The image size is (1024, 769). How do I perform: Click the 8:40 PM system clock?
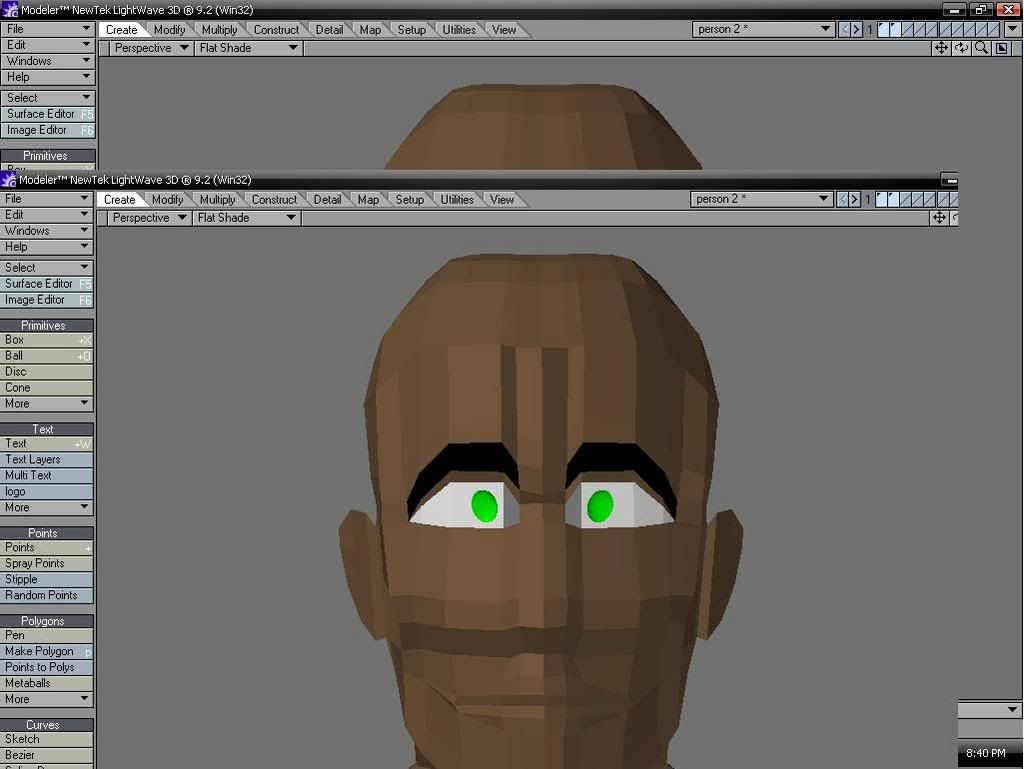pyautogui.click(x=985, y=753)
